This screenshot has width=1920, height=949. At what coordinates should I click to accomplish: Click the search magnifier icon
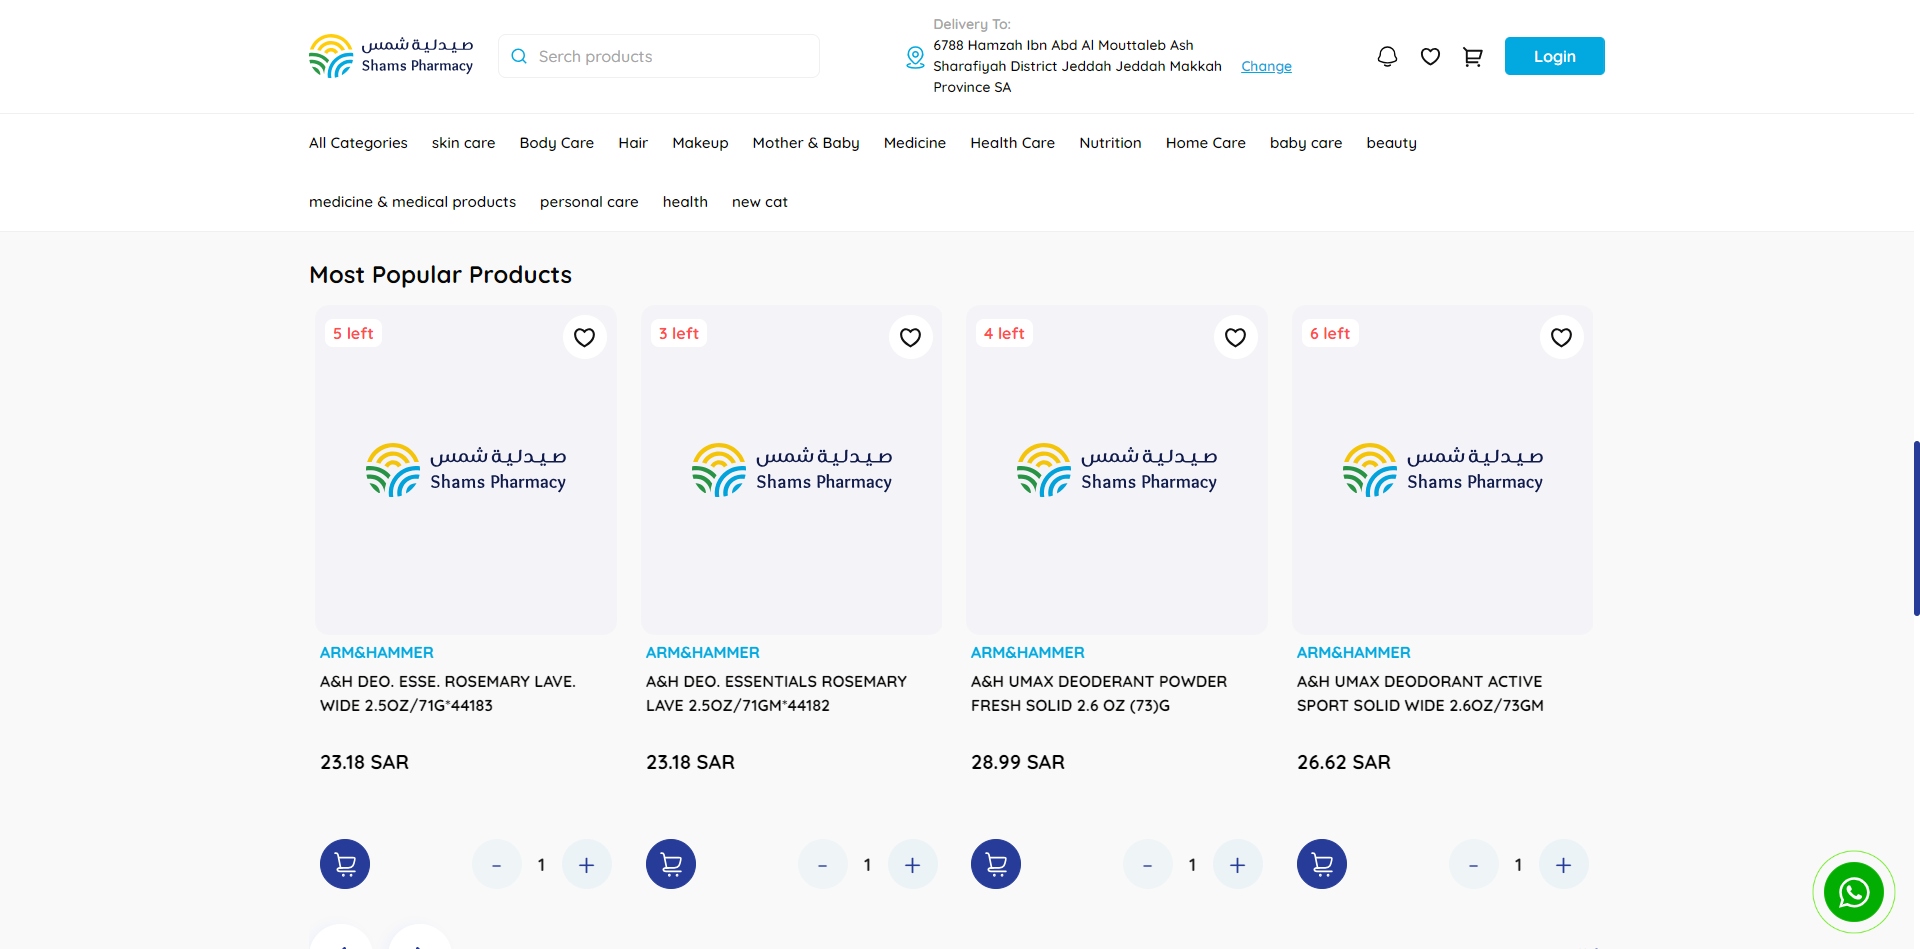click(x=519, y=56)
